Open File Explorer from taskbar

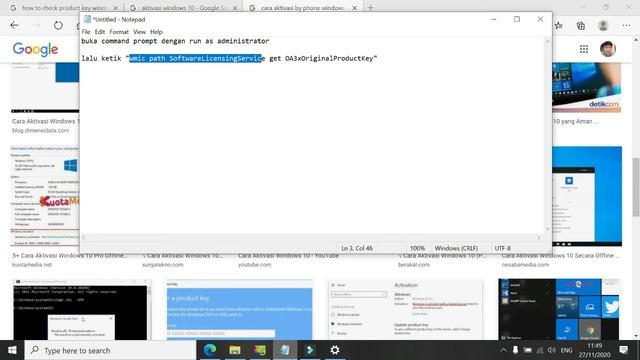[235, 350]
